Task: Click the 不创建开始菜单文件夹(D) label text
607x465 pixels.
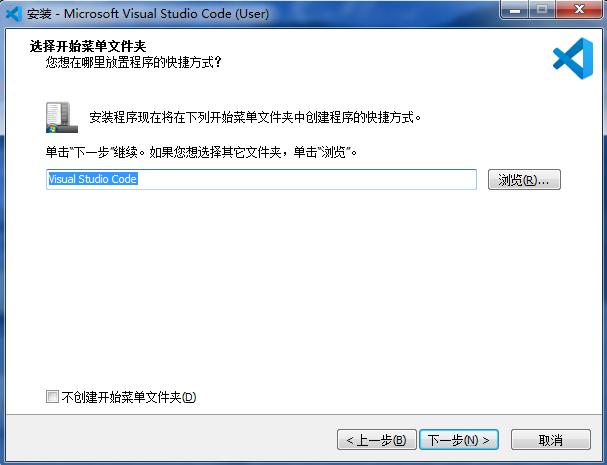Action: click(129, 397)
